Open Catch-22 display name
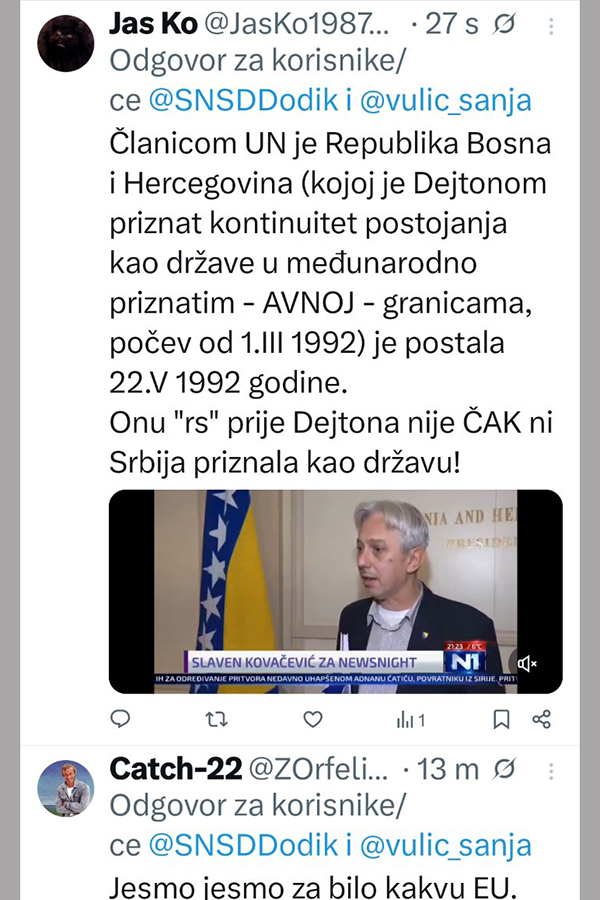The height and width of the screenshot is (900, 600). point(175,769)
